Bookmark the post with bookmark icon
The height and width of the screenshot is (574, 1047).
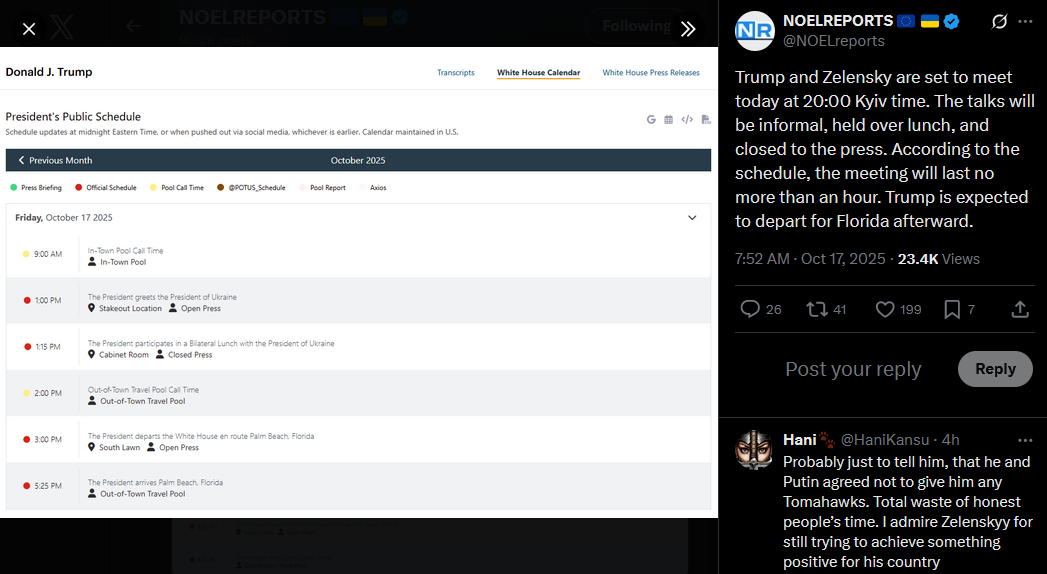coord(952,309)
